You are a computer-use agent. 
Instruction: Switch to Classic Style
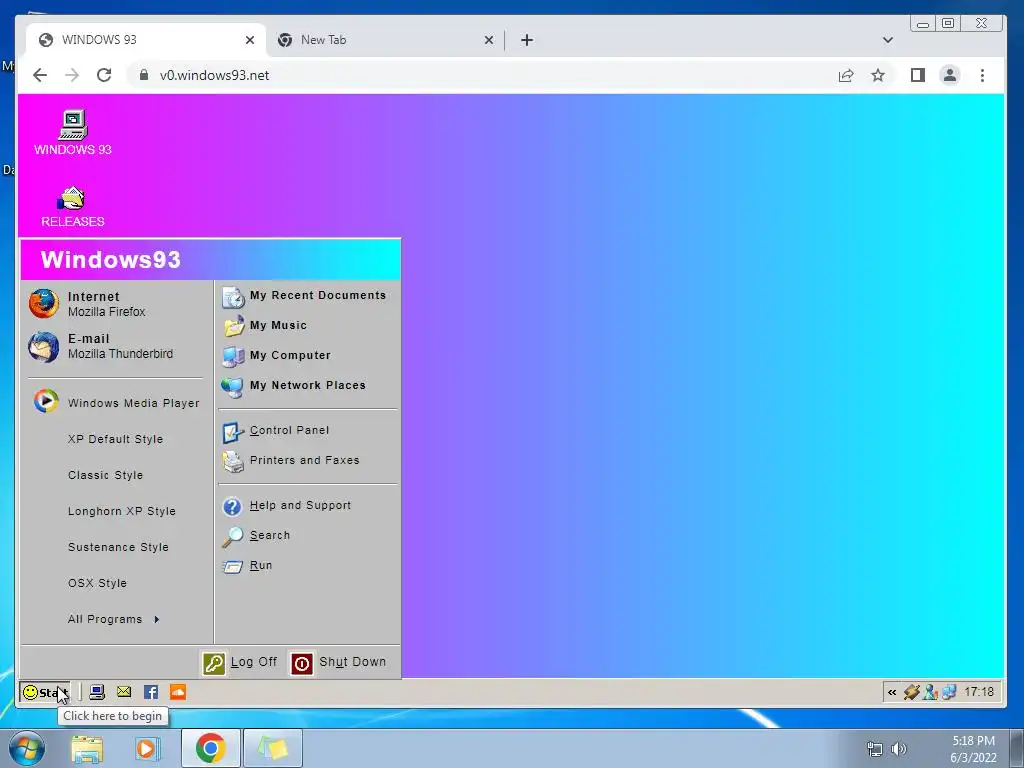105,475
